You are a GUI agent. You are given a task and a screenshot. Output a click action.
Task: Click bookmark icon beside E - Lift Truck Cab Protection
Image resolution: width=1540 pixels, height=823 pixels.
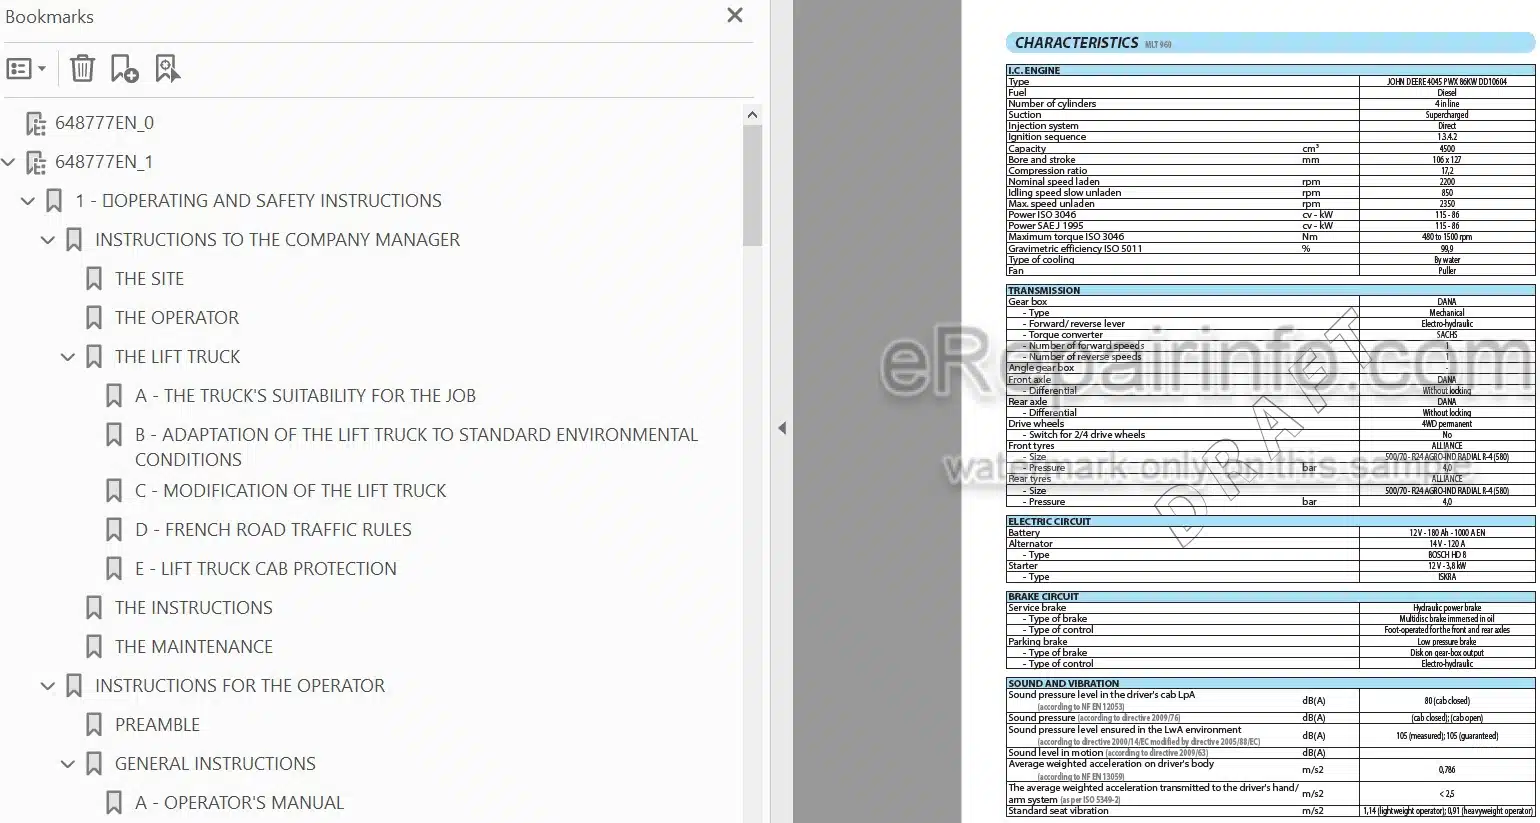[114, 569]
